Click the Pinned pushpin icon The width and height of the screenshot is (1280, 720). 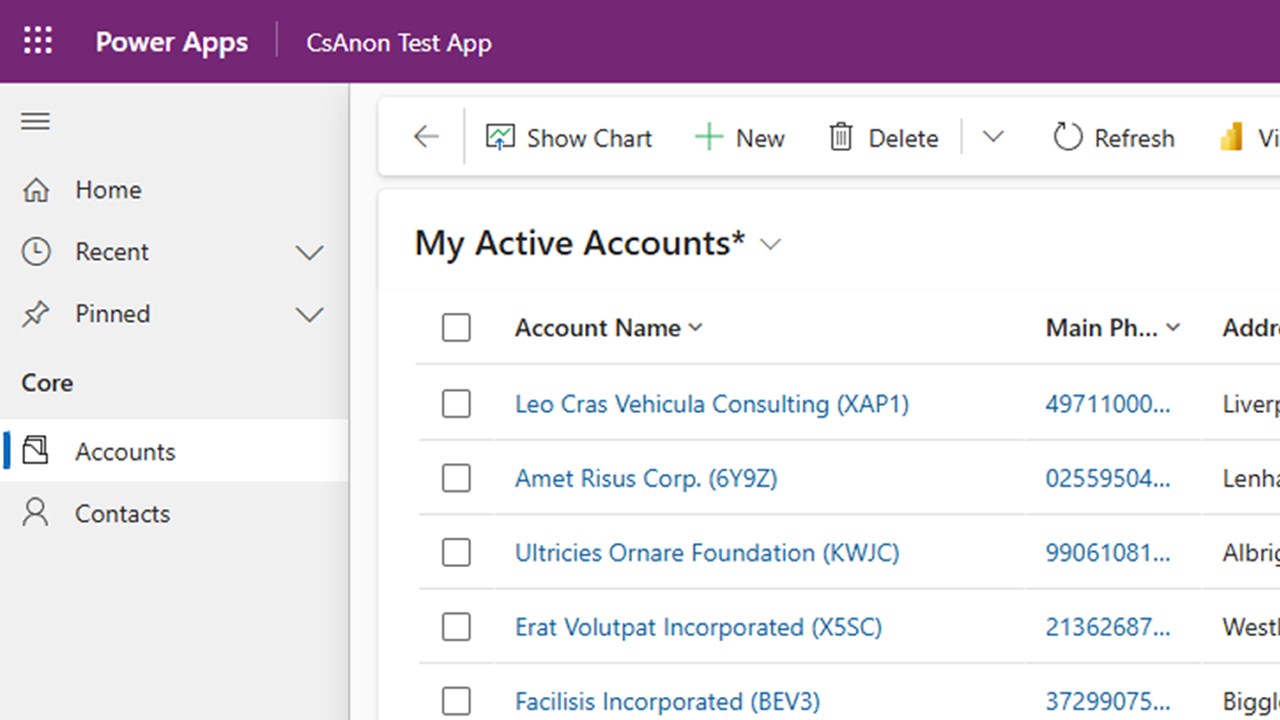click(36, 314)
